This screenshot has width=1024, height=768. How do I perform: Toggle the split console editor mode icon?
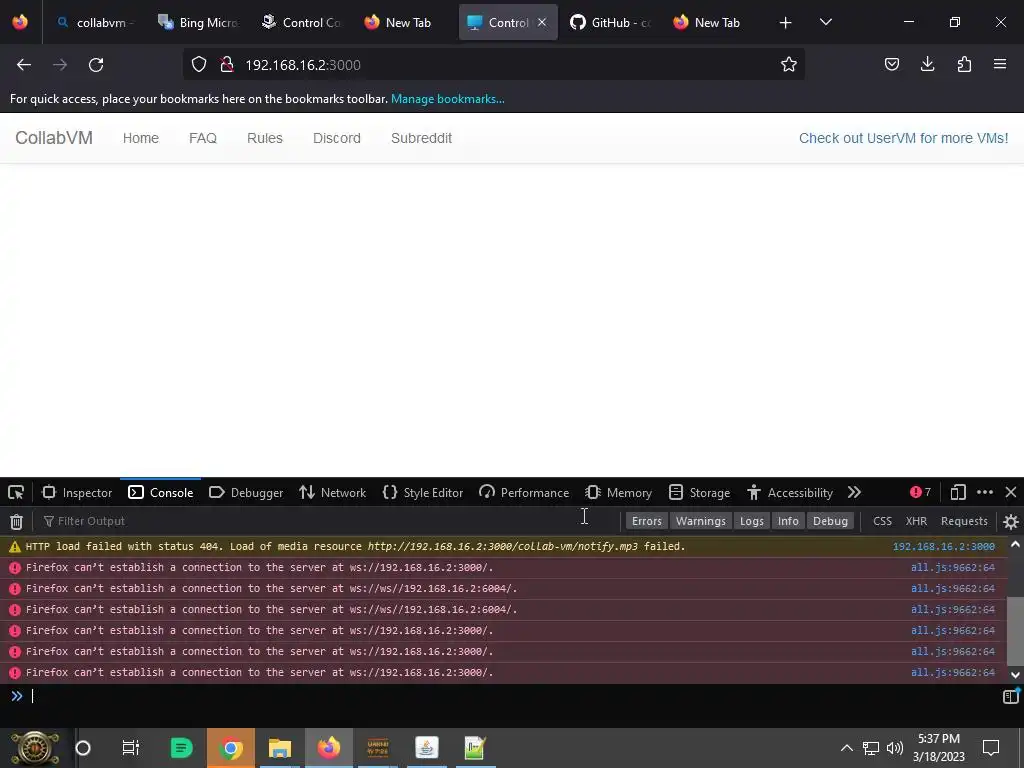pyautogui.click(x=1010, y=696)
